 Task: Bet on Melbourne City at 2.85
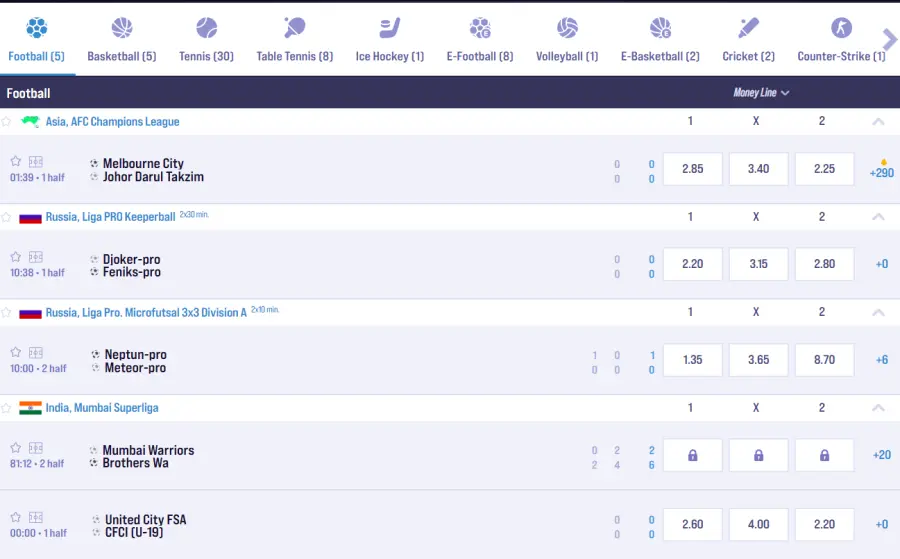693,169
